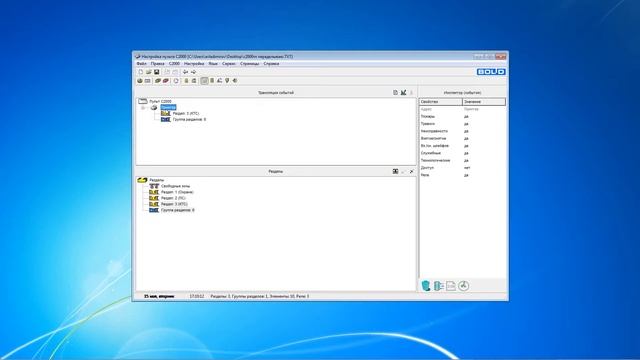Click the shield-shaped icon in second toolbar
This screenshot has width=640, height=360.
click(227, 81)
